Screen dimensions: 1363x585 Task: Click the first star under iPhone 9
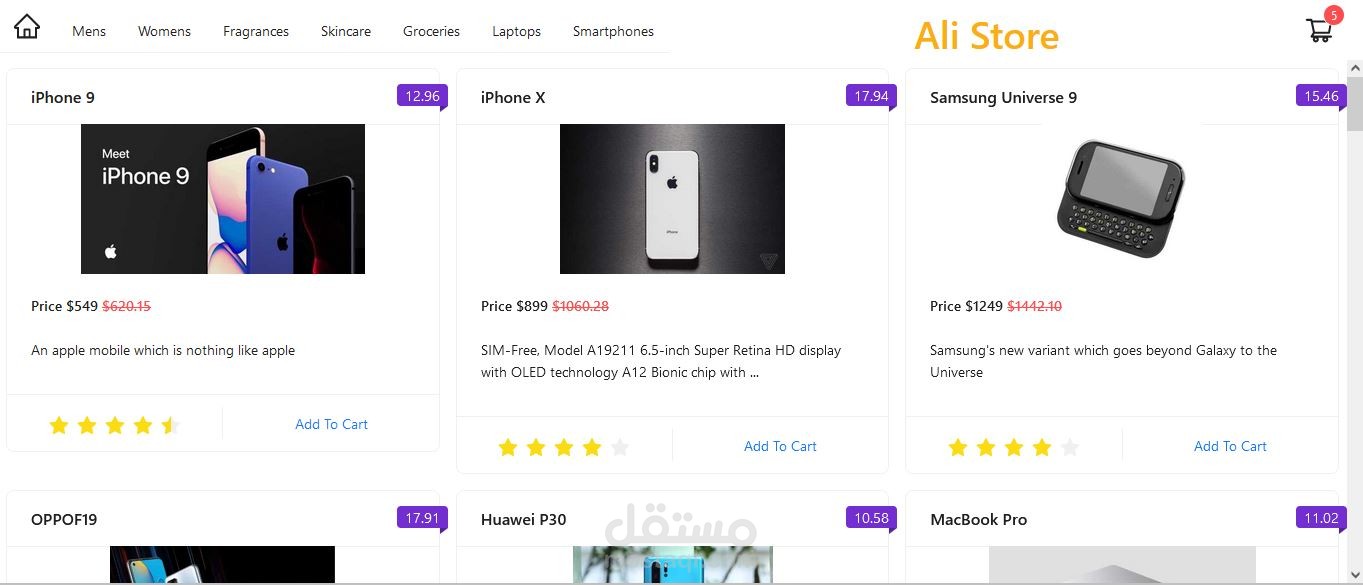click(59, 425)
